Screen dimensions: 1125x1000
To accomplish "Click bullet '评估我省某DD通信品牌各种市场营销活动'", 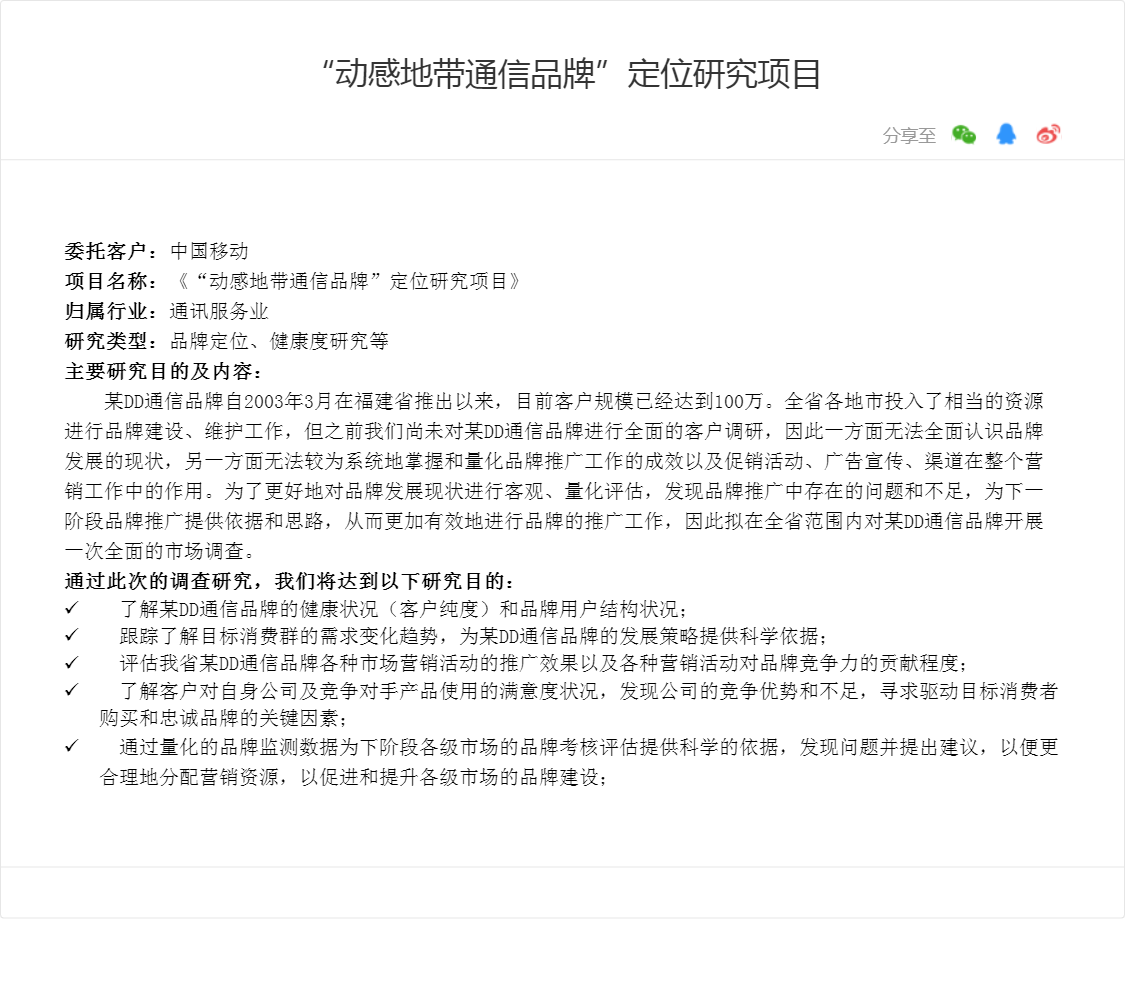I will tap(543, 664).
